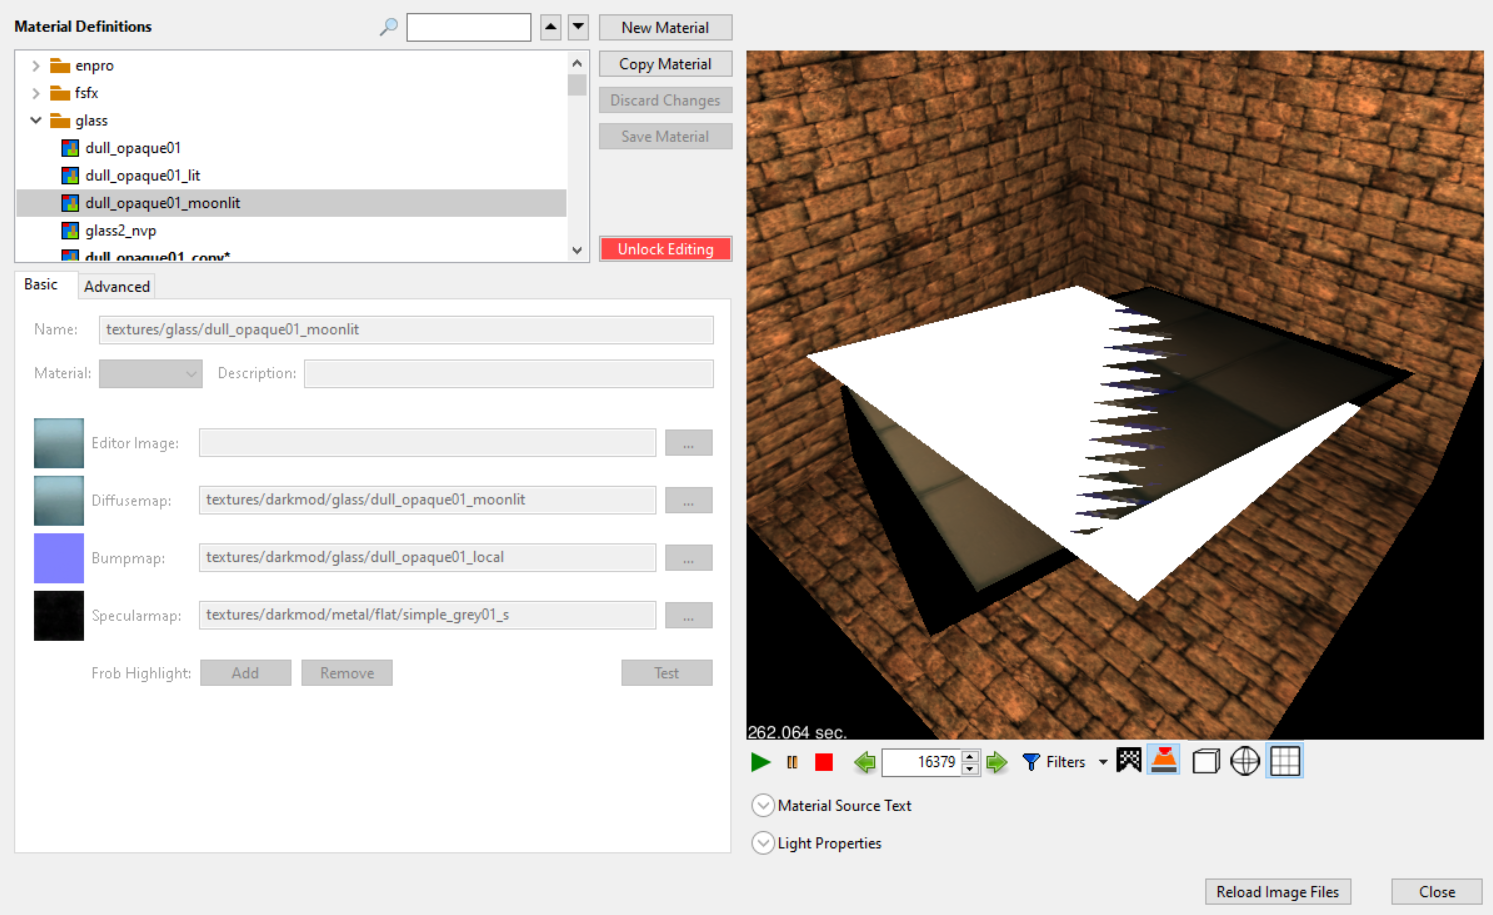The image size is (1493, 915).
Task: Click the Copy Material button
Action: (665, 64)
